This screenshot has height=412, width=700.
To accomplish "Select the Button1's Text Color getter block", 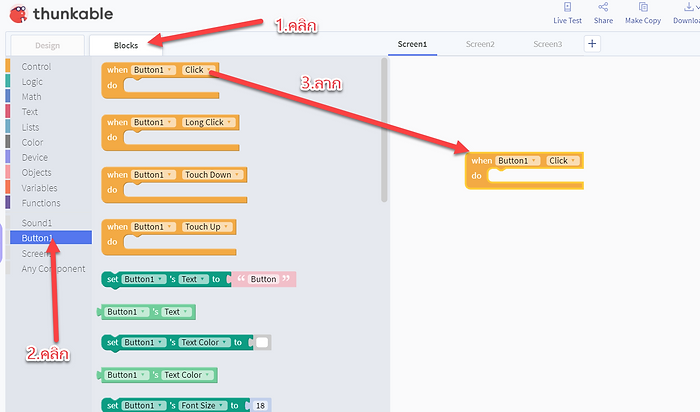I will point(158,375).
